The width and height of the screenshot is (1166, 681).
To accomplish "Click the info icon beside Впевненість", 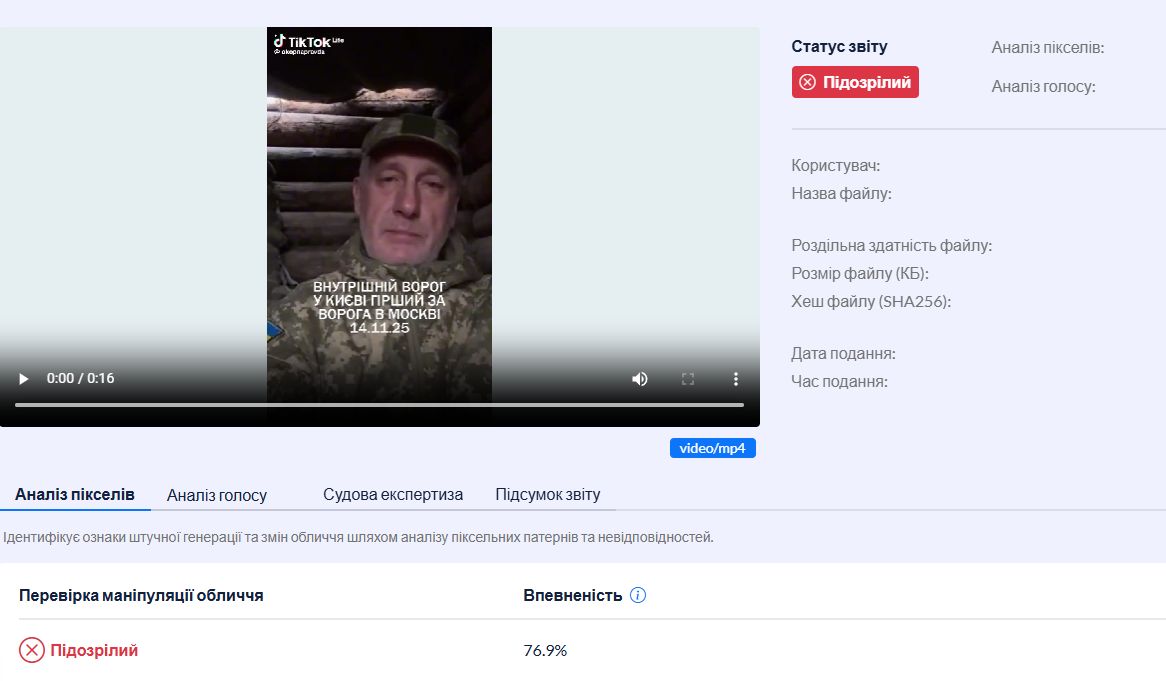I will coord(638,595).
